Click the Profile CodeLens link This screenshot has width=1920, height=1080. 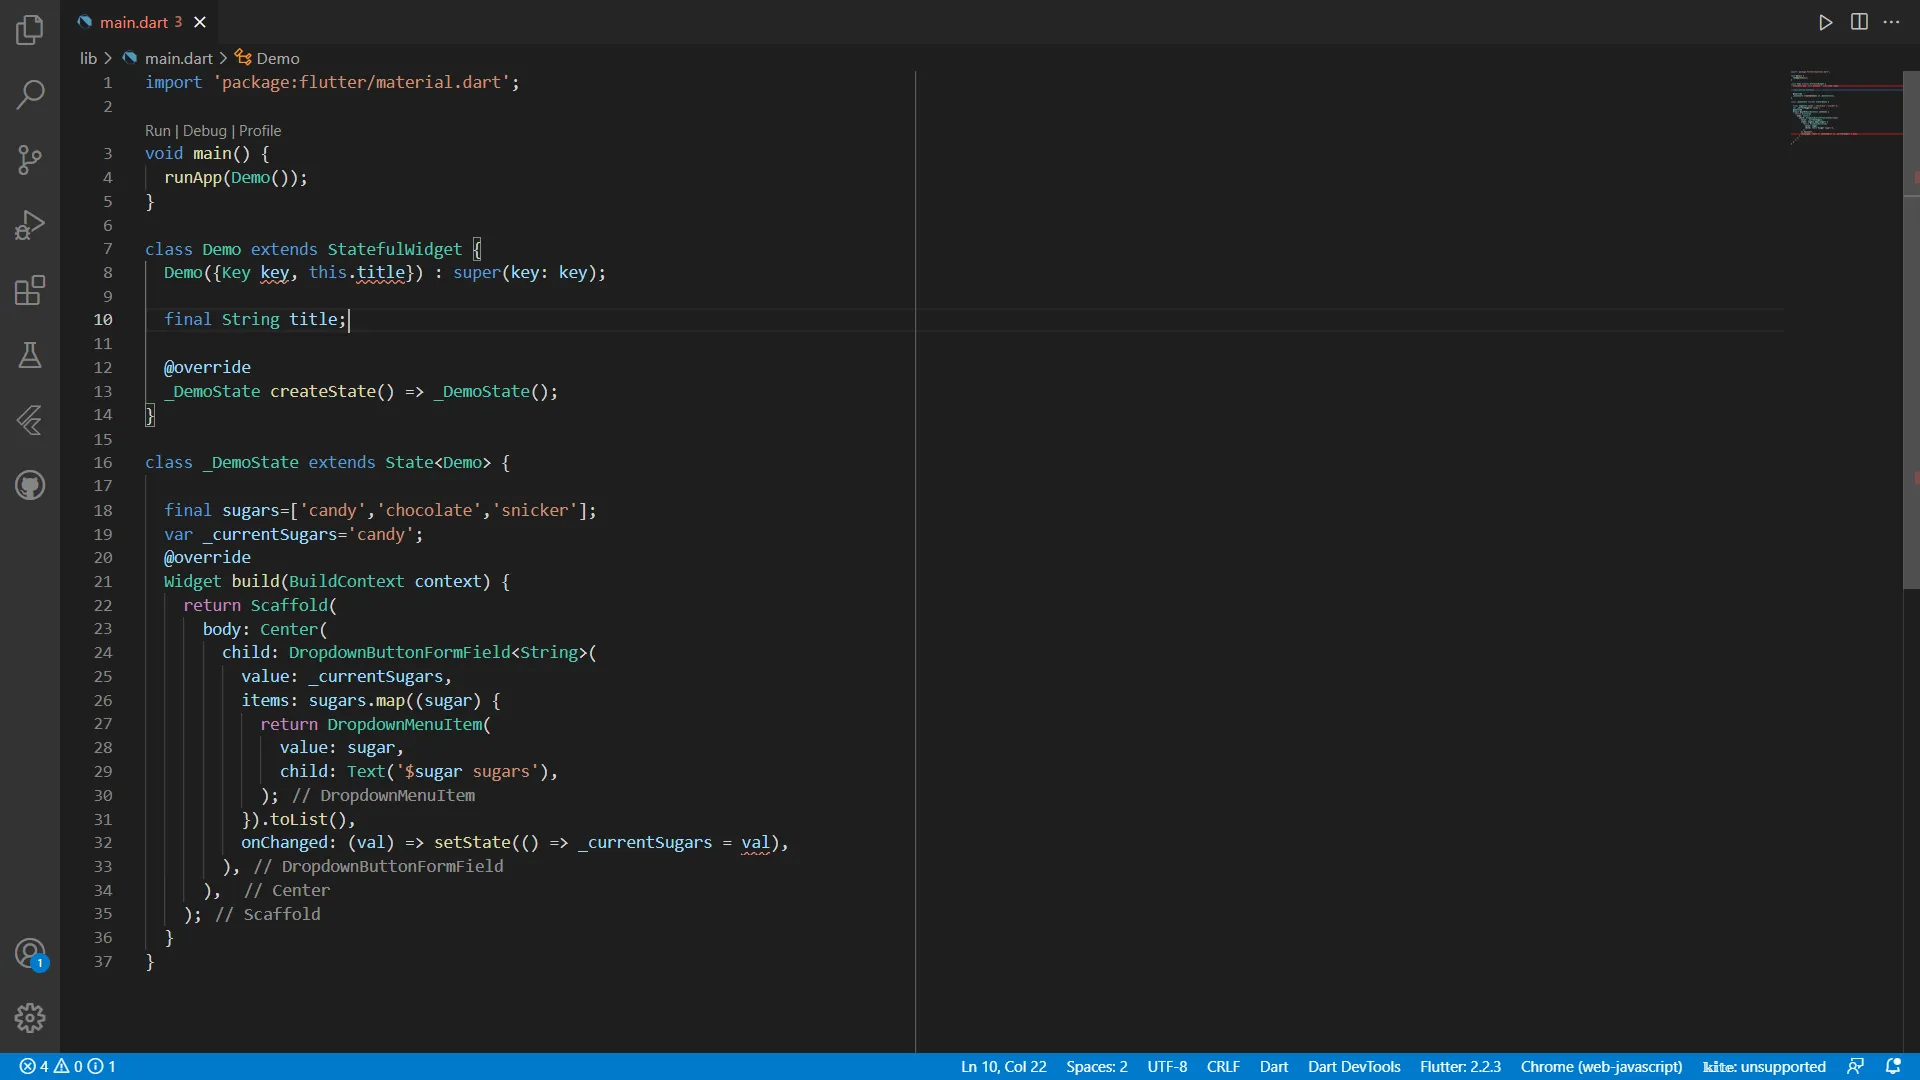pos(260,131)
